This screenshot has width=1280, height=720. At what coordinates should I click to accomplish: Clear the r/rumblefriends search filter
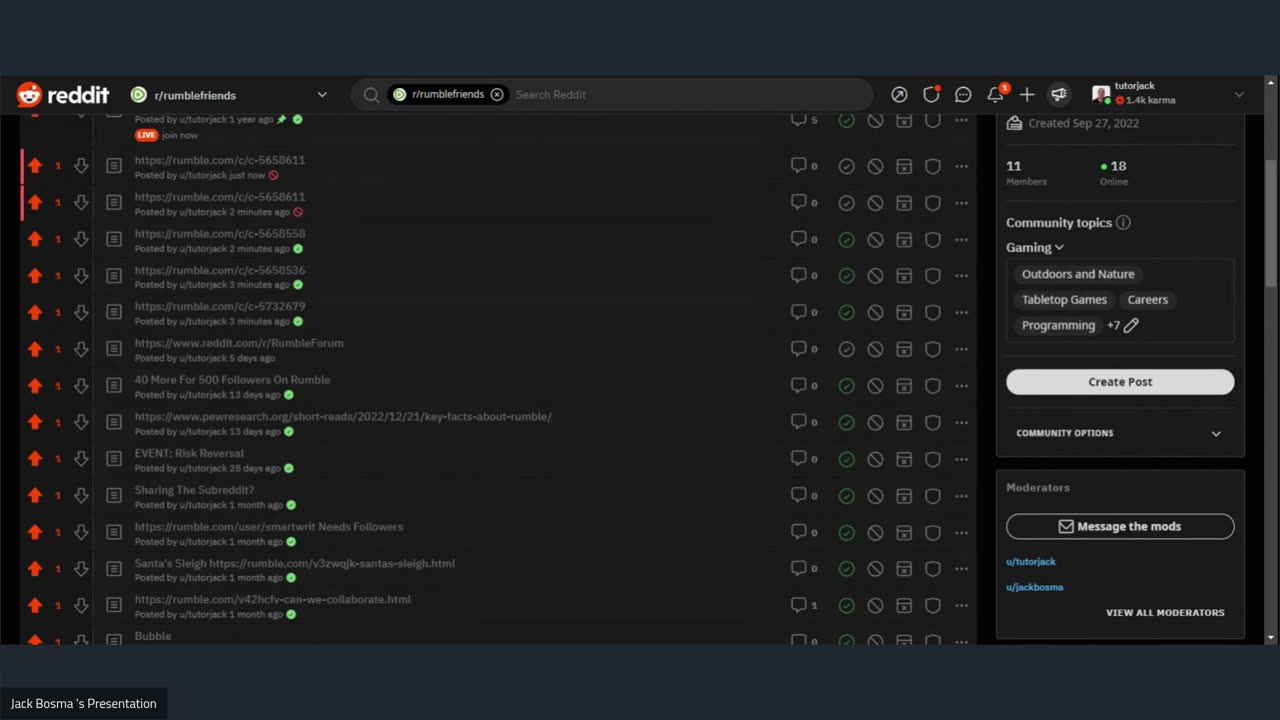click(x=497, y=95)
